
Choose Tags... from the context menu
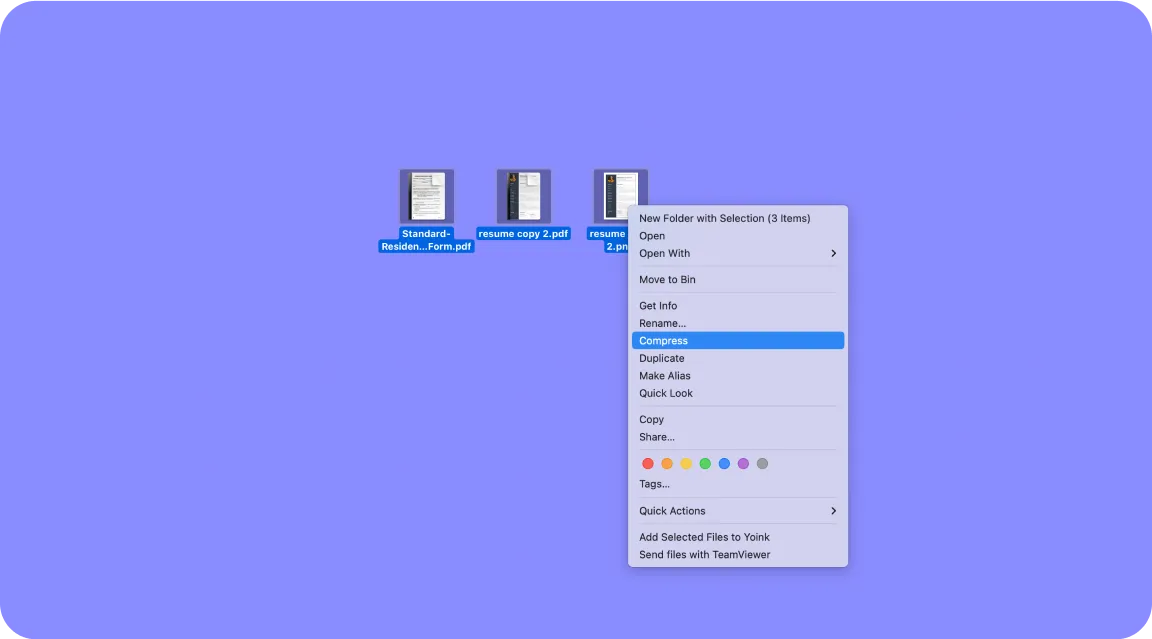coord(738,484)
